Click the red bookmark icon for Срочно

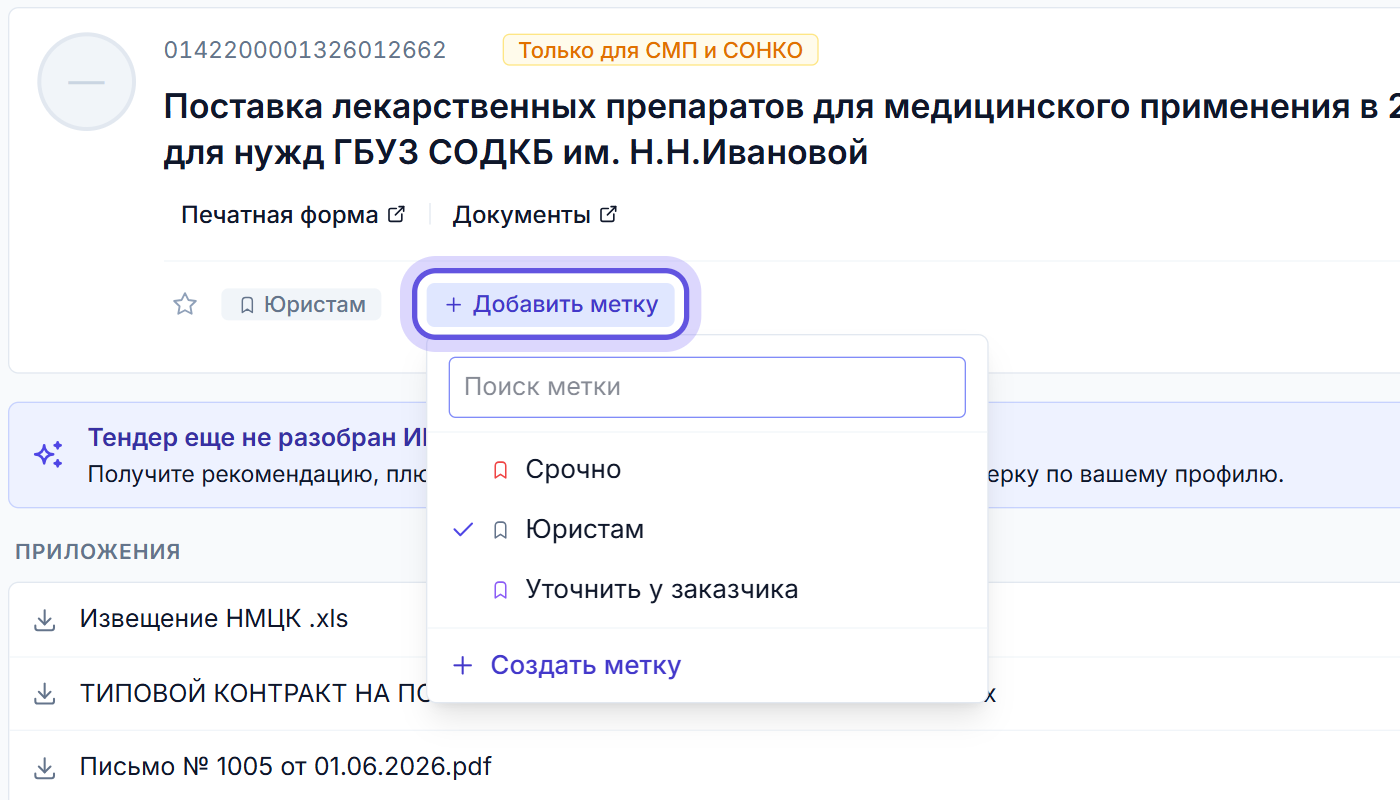[x=501, y=470]
